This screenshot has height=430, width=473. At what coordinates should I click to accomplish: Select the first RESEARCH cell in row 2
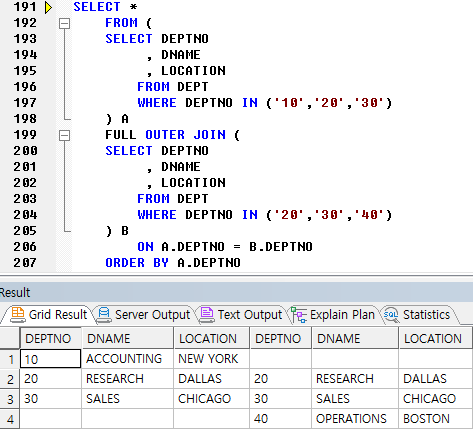[x=128, y=379]
